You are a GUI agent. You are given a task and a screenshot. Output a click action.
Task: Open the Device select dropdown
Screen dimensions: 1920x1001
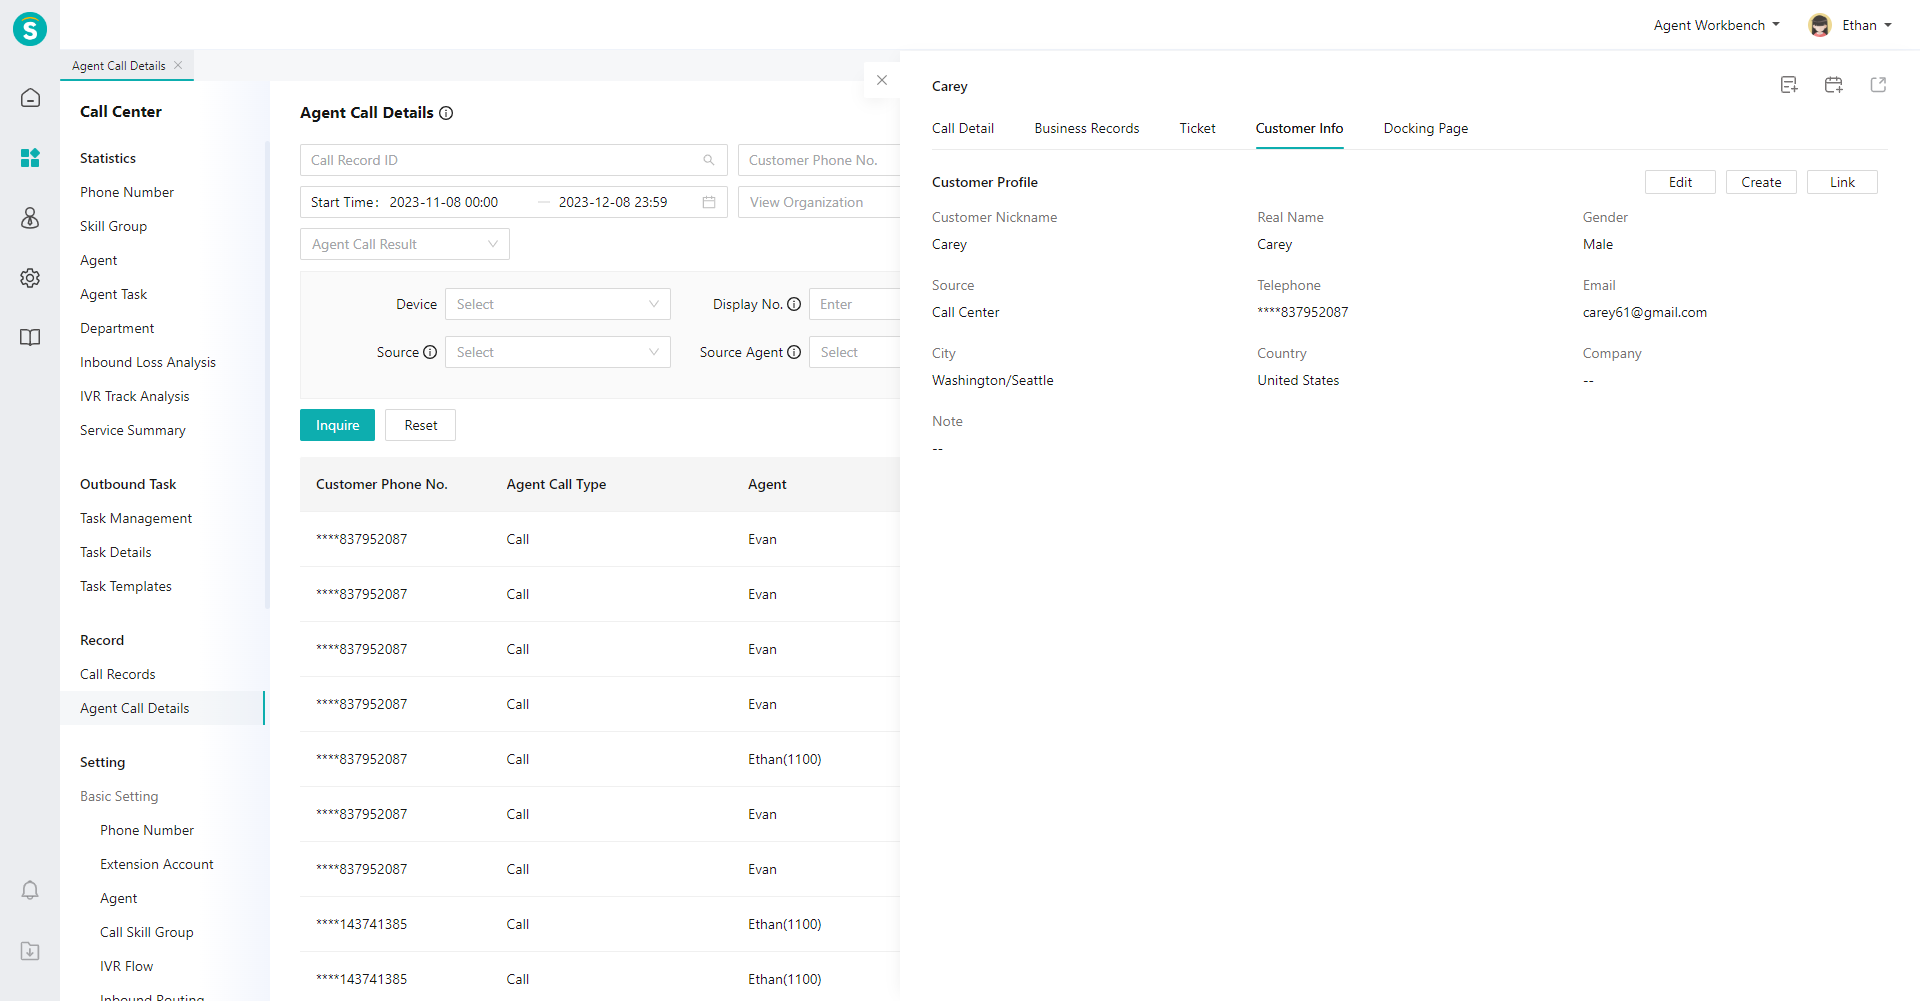[558, 304]
